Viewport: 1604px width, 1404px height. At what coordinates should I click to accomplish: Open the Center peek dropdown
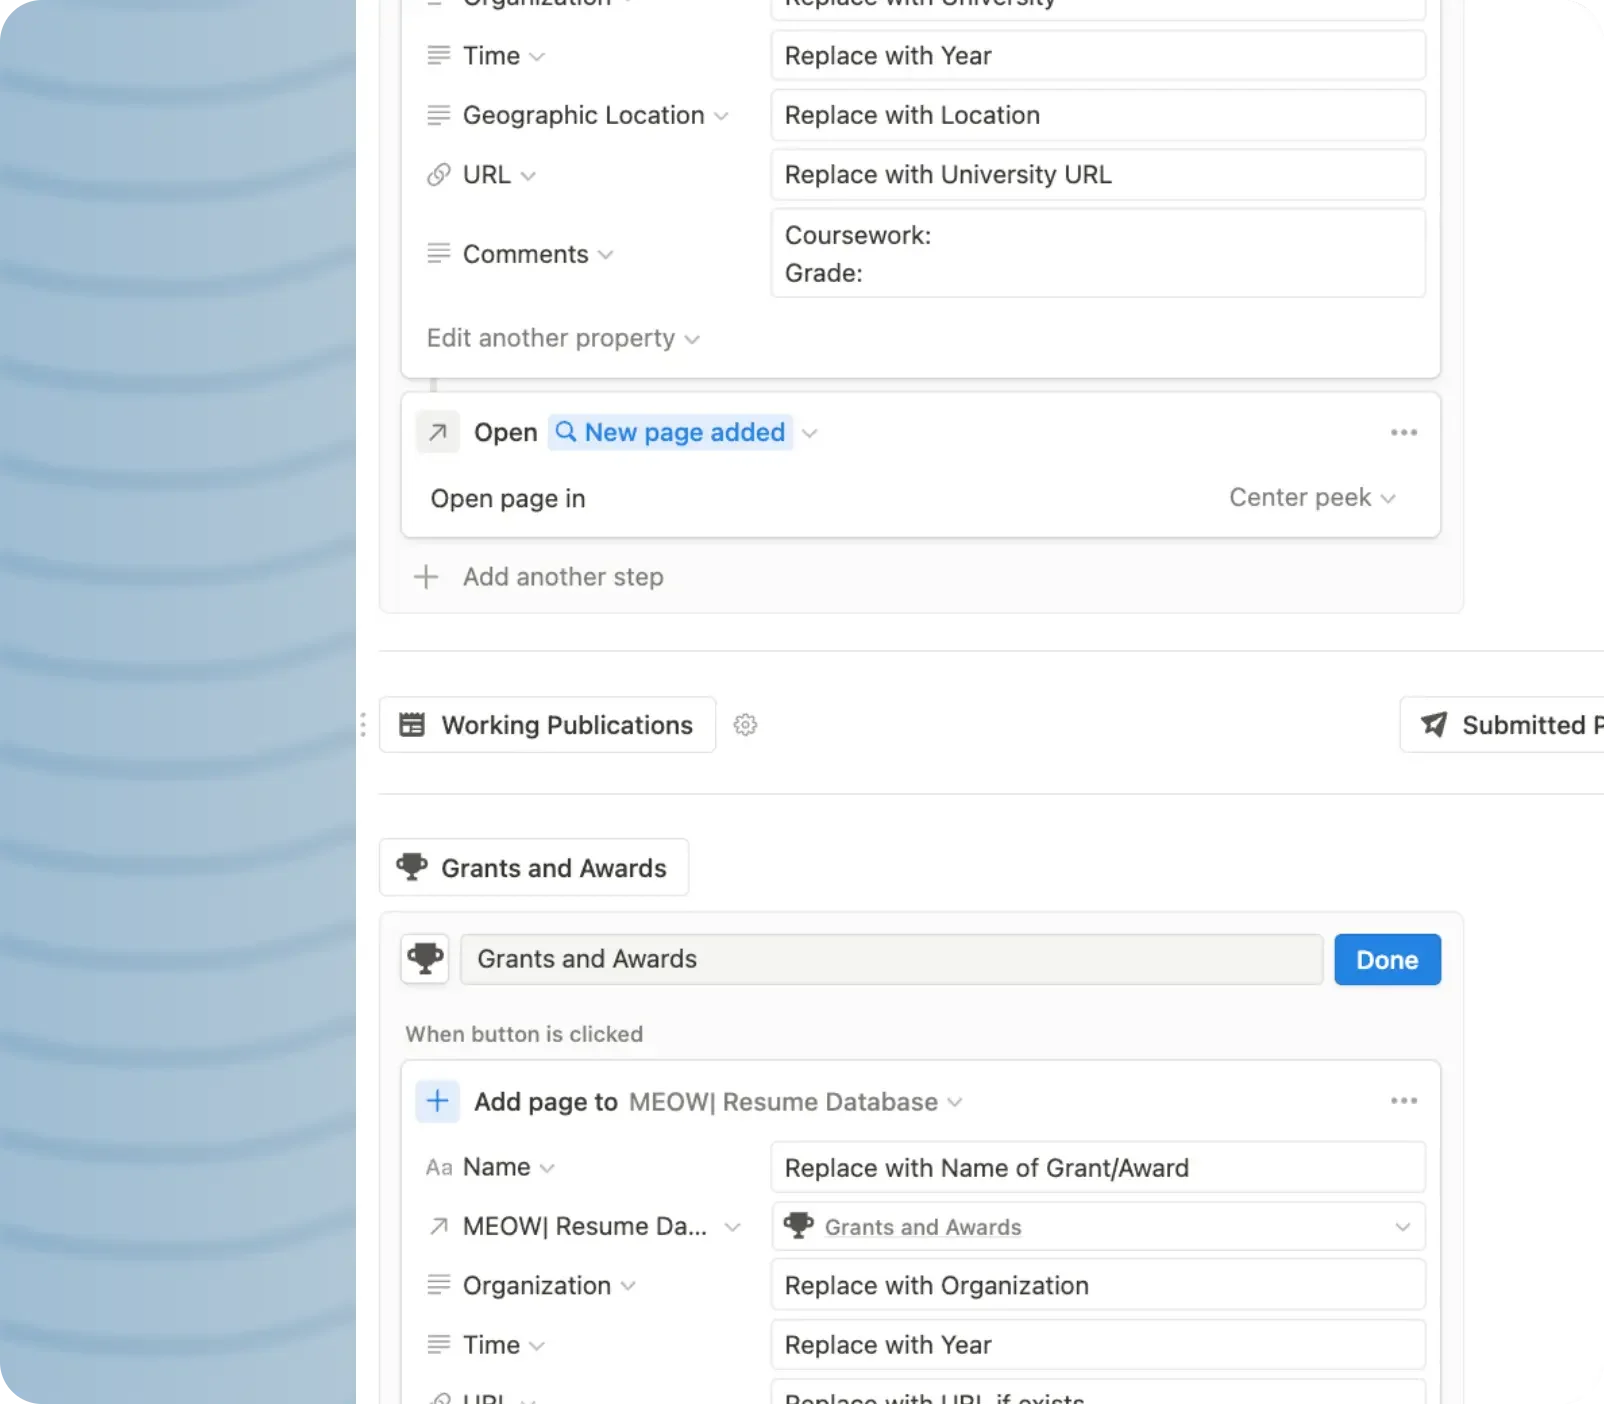point(1312,497)
